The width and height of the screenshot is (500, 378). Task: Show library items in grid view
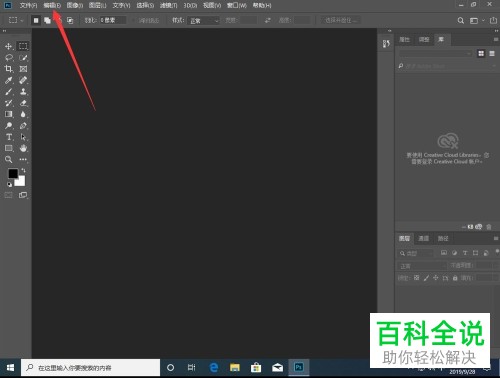pyautogui.click(x=481, y=54)
